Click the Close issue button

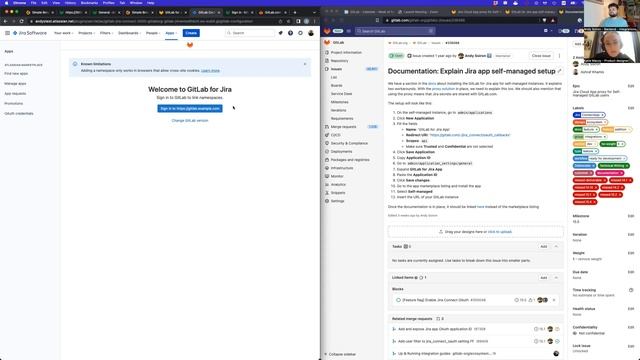[x=541, y=56]
